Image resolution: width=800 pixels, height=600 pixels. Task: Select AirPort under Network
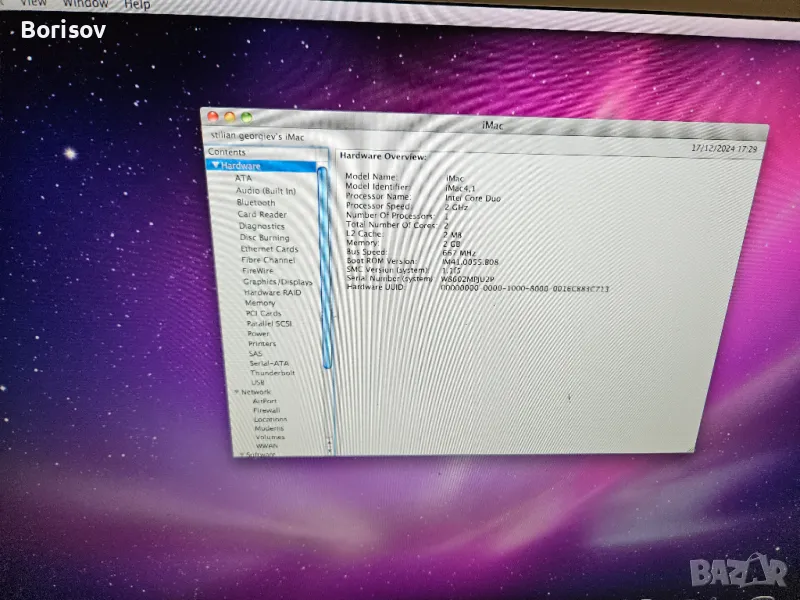[x=265, y=401]
